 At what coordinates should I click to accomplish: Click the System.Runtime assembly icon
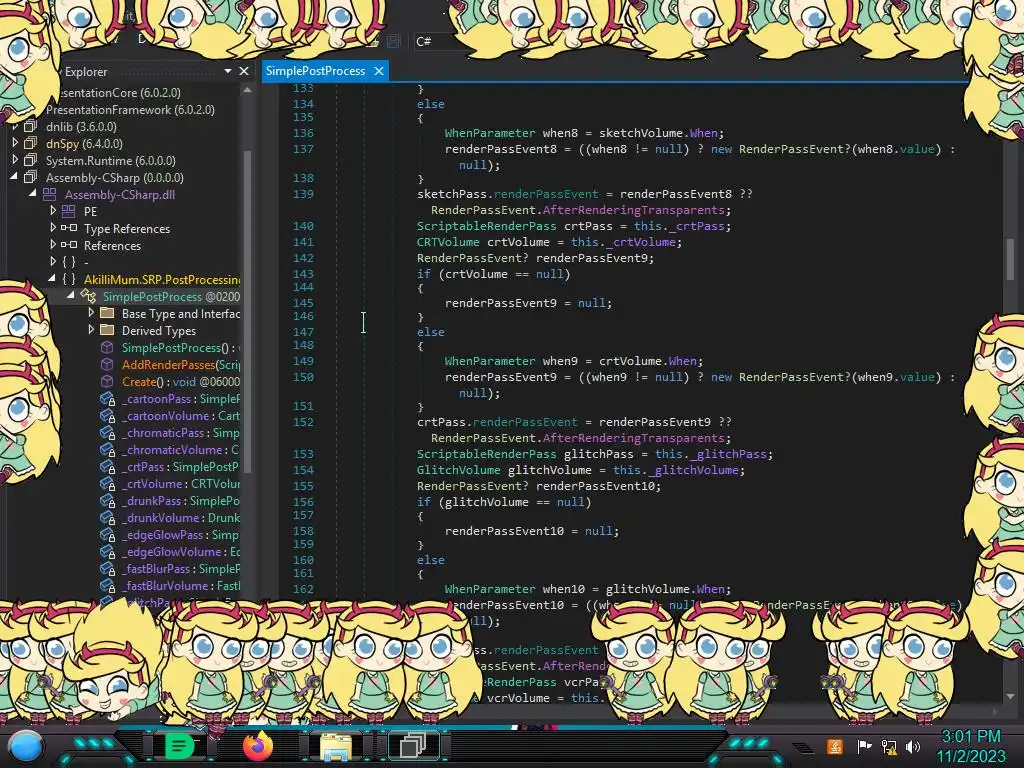pos(30,160)
